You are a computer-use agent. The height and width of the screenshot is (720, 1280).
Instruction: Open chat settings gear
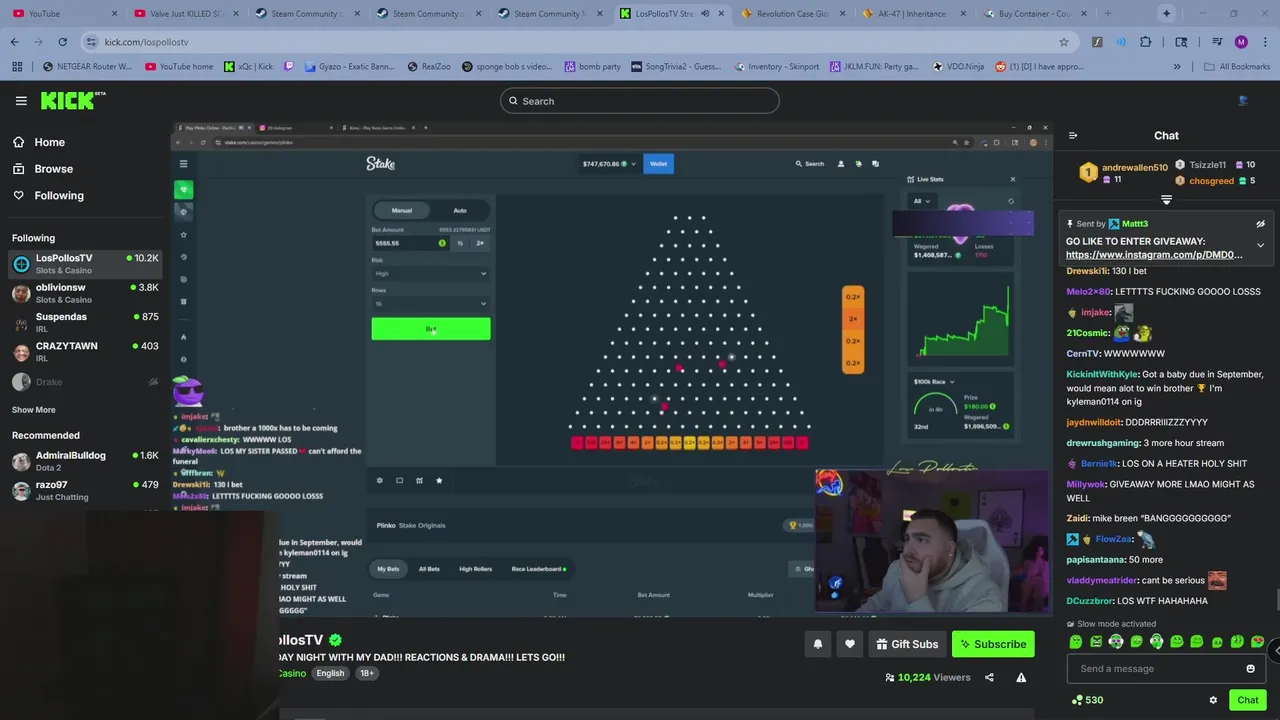tap(1213, 700)
